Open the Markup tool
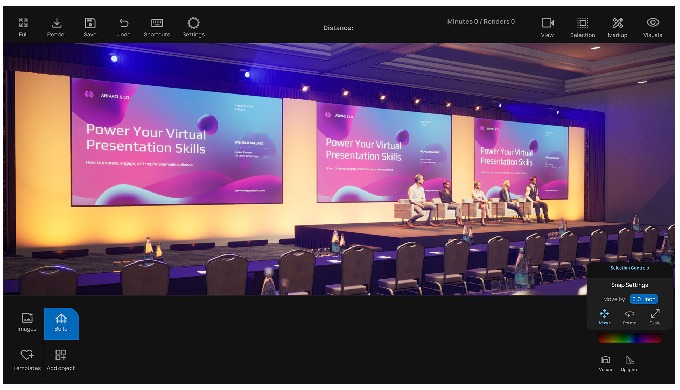Screen dimensions: 680x390 618,23
